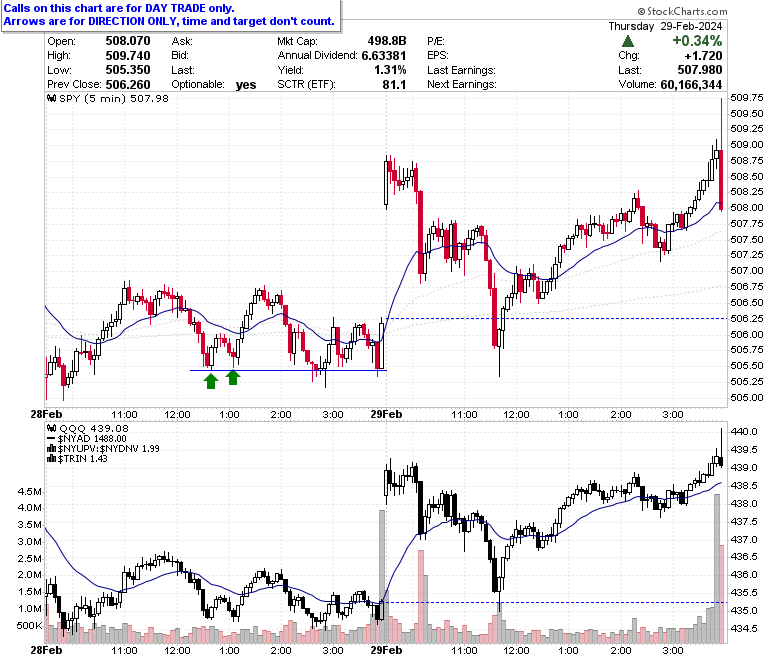Screen dimensions: 780x659
Task: Click the 509.75 price axis label
Action: pyautogui.click(x=747, y=98)
